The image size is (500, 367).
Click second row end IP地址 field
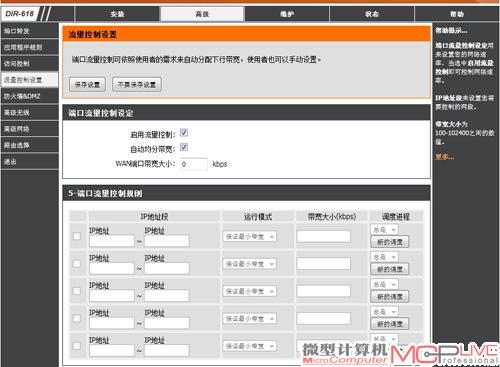coord(167,268)
